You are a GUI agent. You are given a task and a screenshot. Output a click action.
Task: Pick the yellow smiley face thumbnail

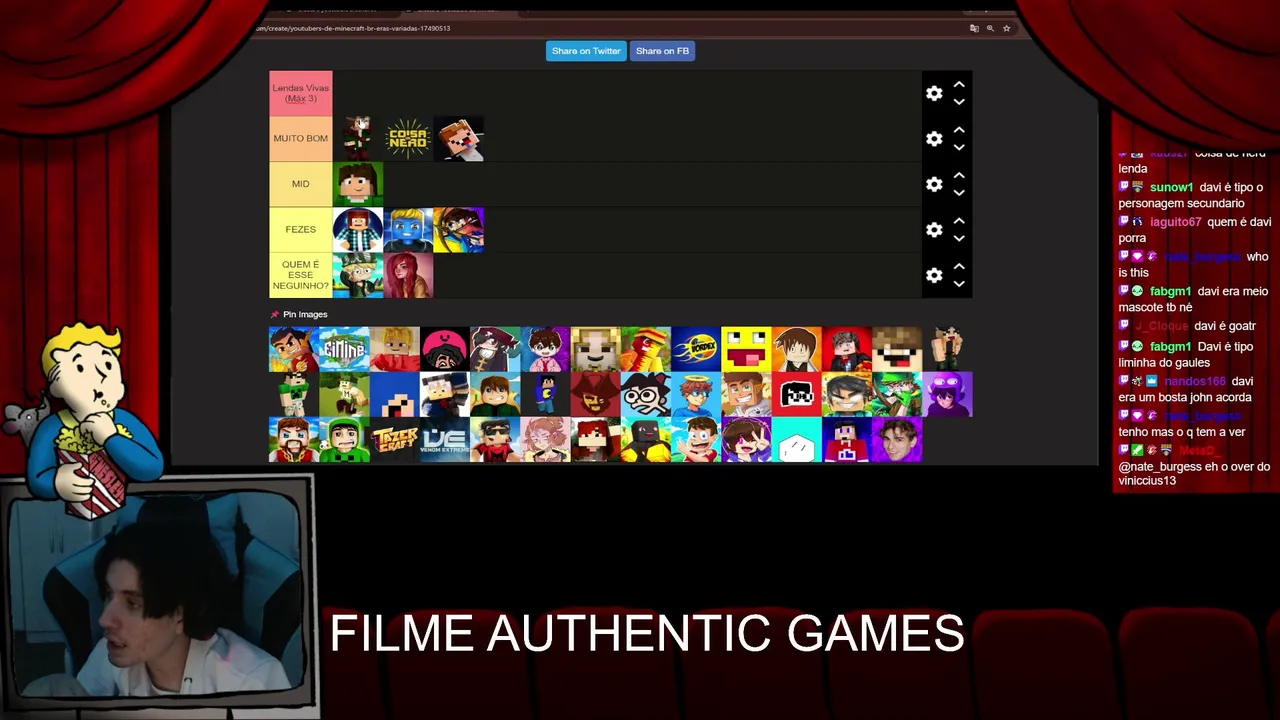tap(746, 349)
